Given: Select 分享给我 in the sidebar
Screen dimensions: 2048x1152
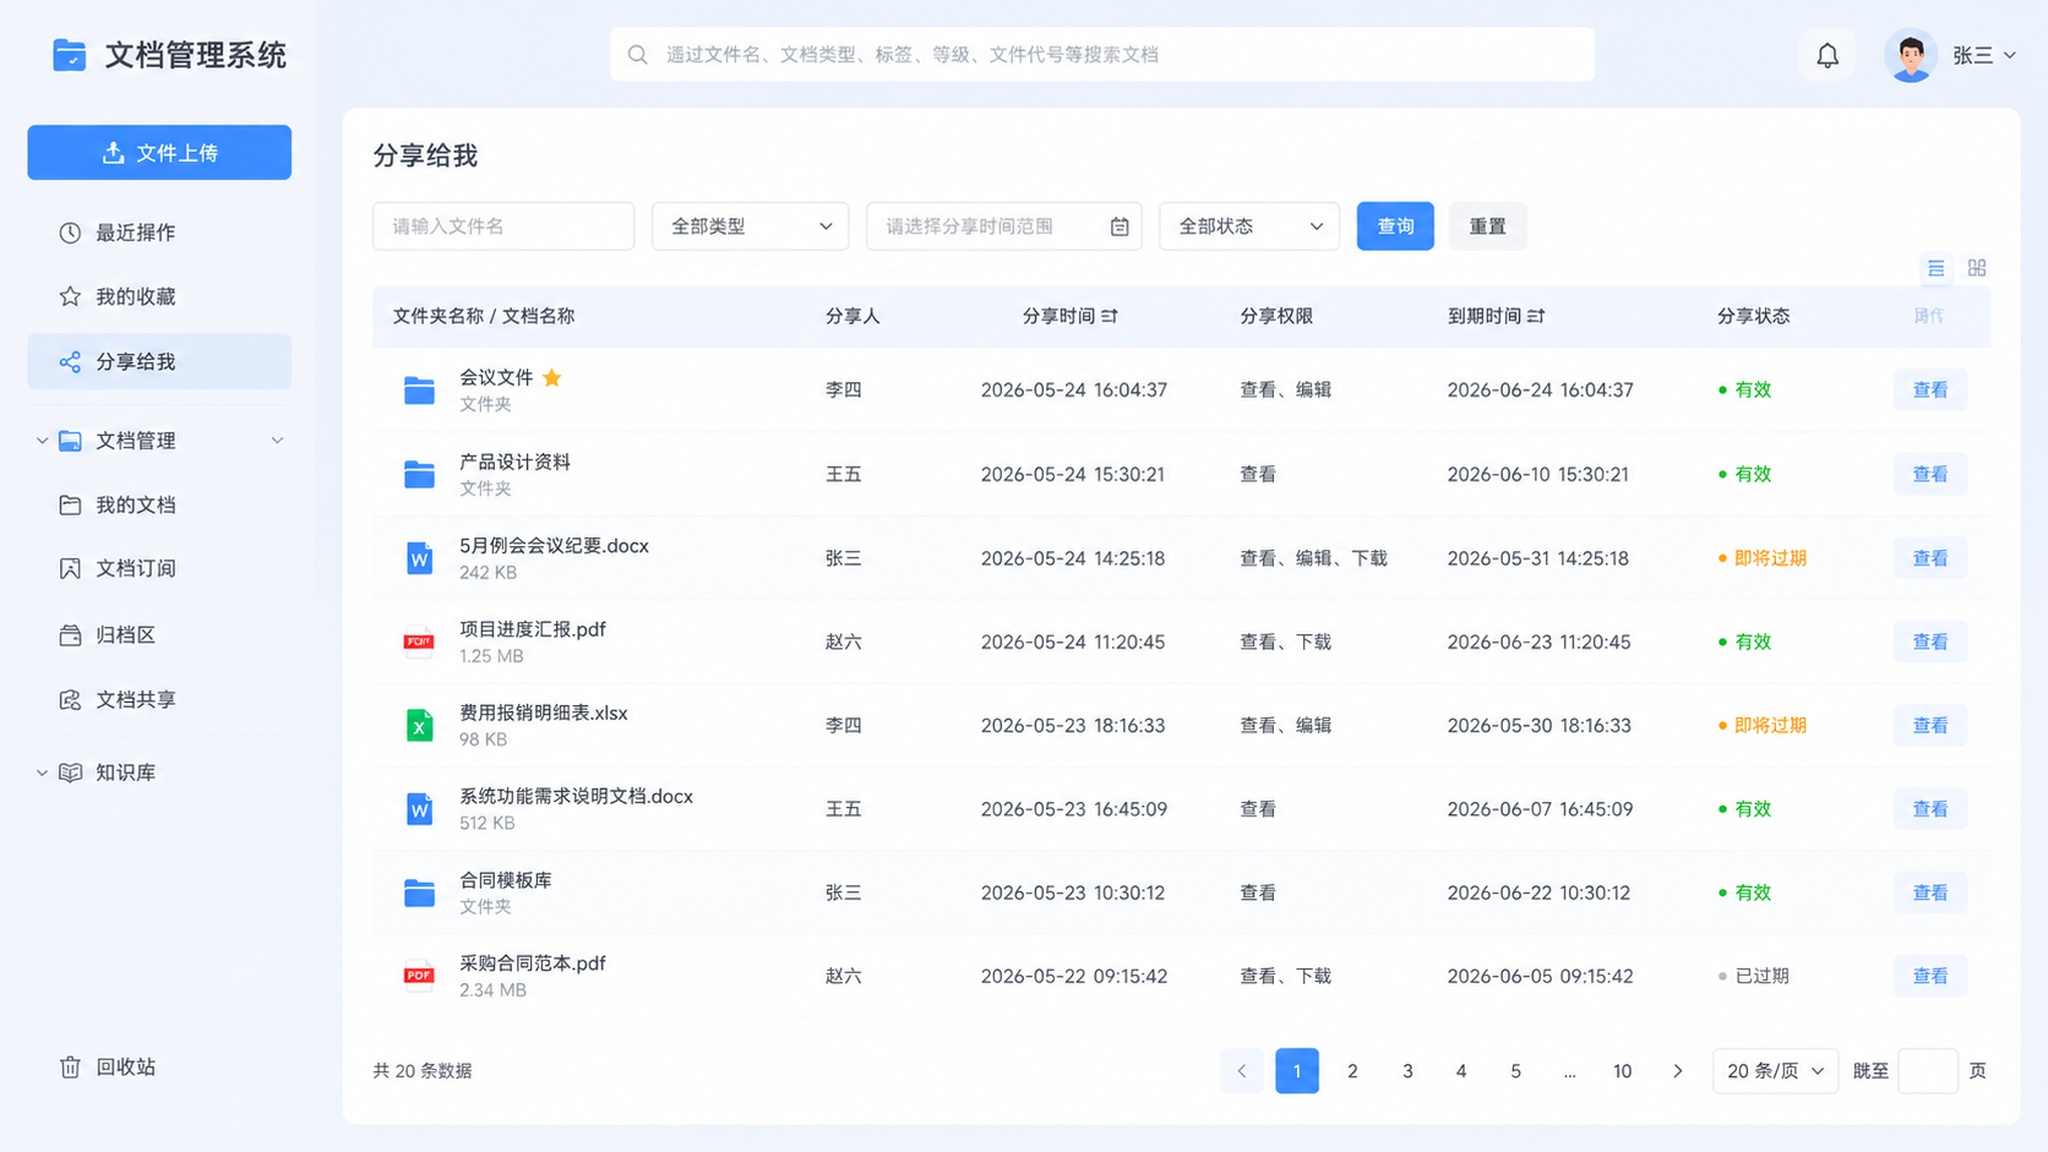Looking at the screenshot, I should (159, 361).
